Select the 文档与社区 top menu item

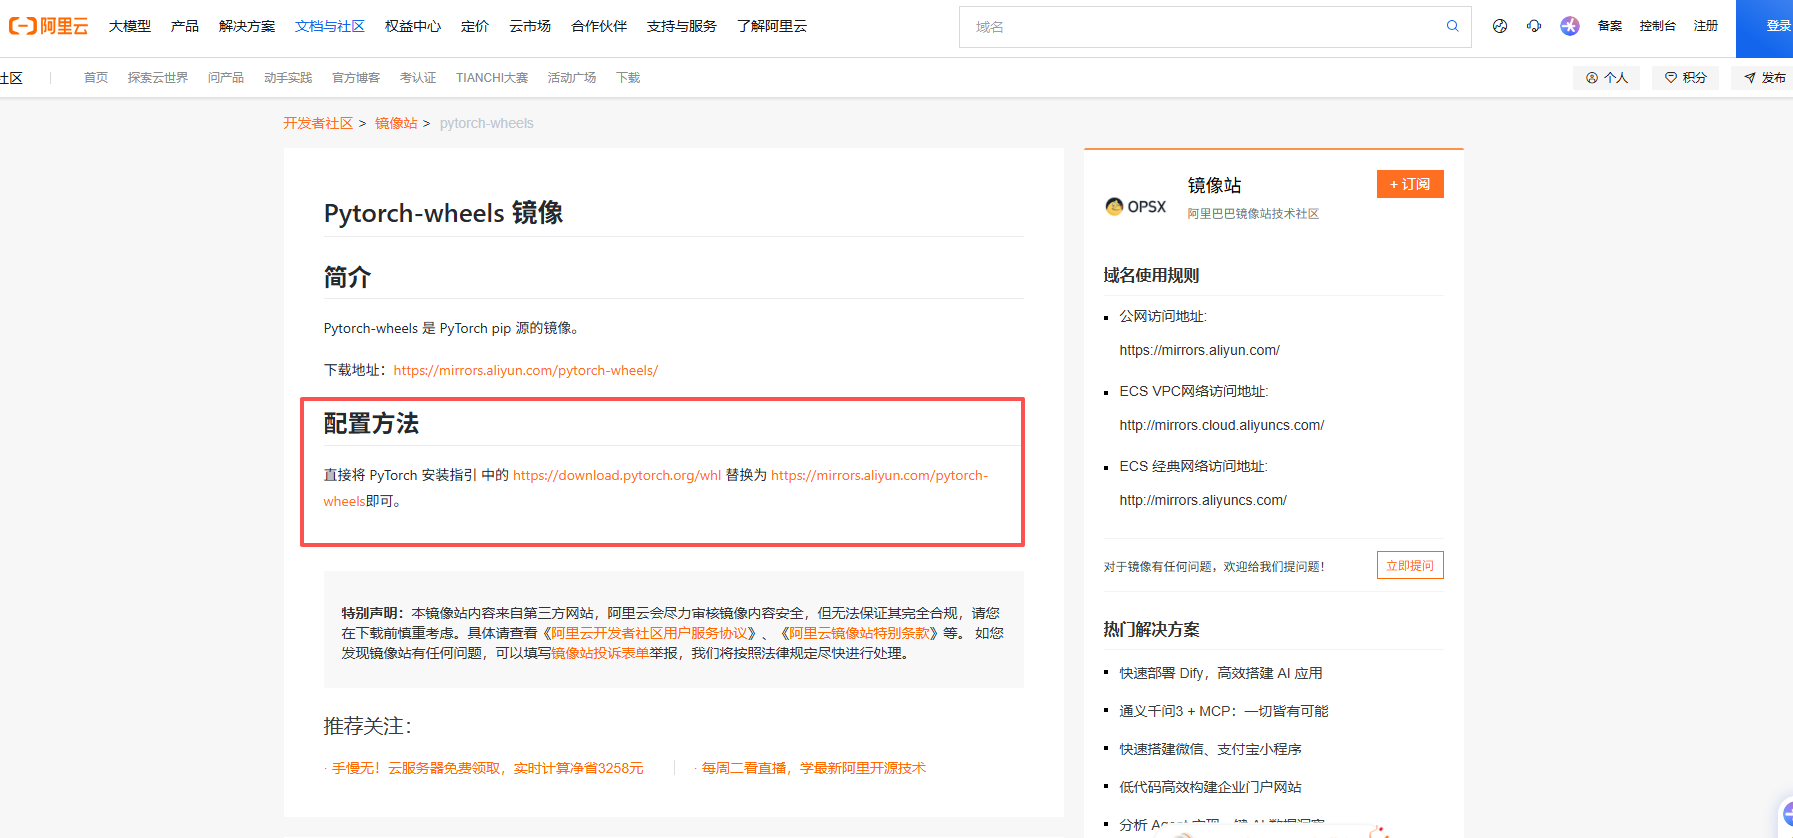coord(329,26)
